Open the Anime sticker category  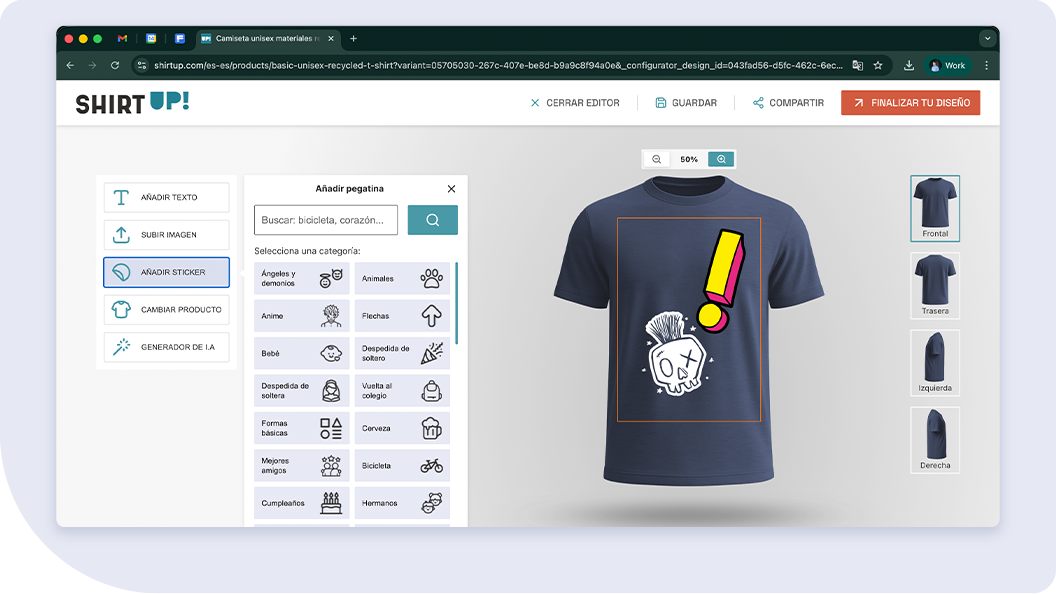coord(302,316)
